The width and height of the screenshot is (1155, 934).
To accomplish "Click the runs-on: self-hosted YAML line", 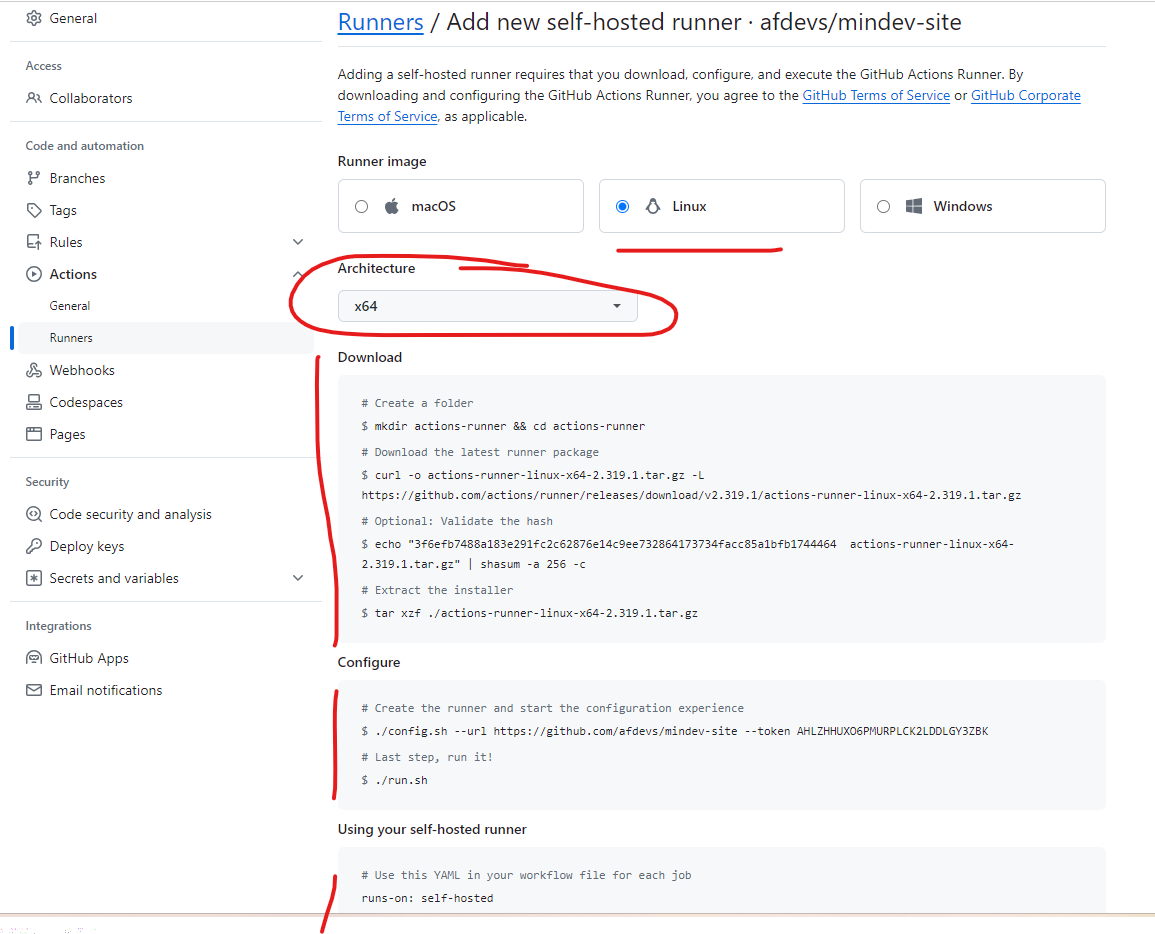I will (x=427, y=898).
